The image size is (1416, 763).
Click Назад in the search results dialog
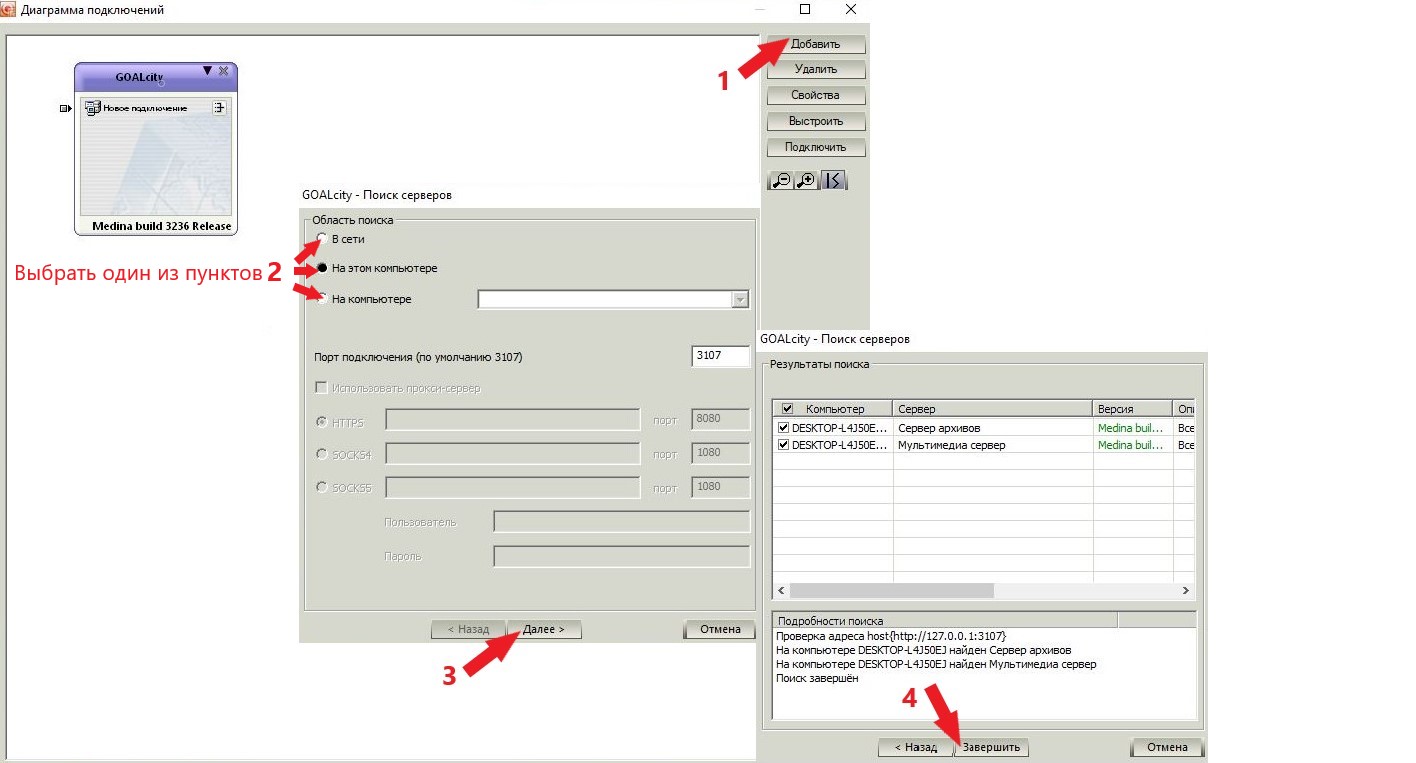(916, 747)
